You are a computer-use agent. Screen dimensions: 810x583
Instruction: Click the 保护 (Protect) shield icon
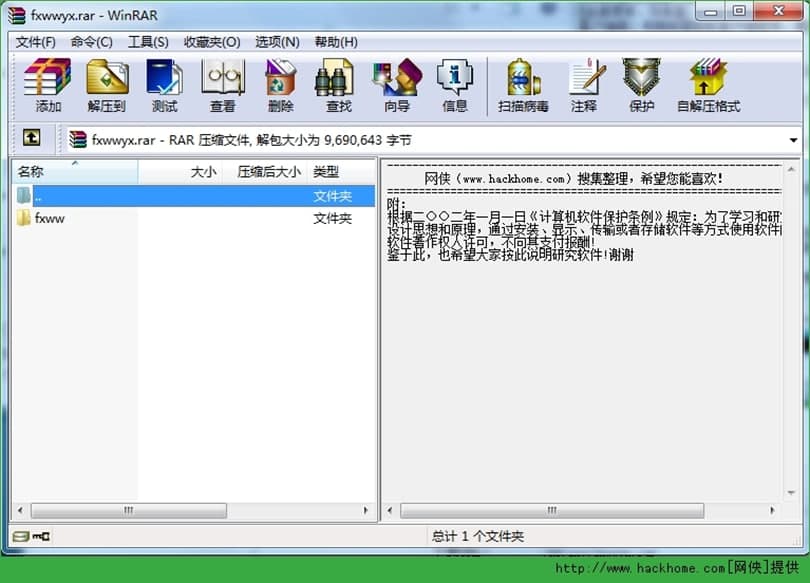click(x=641, y=84)
